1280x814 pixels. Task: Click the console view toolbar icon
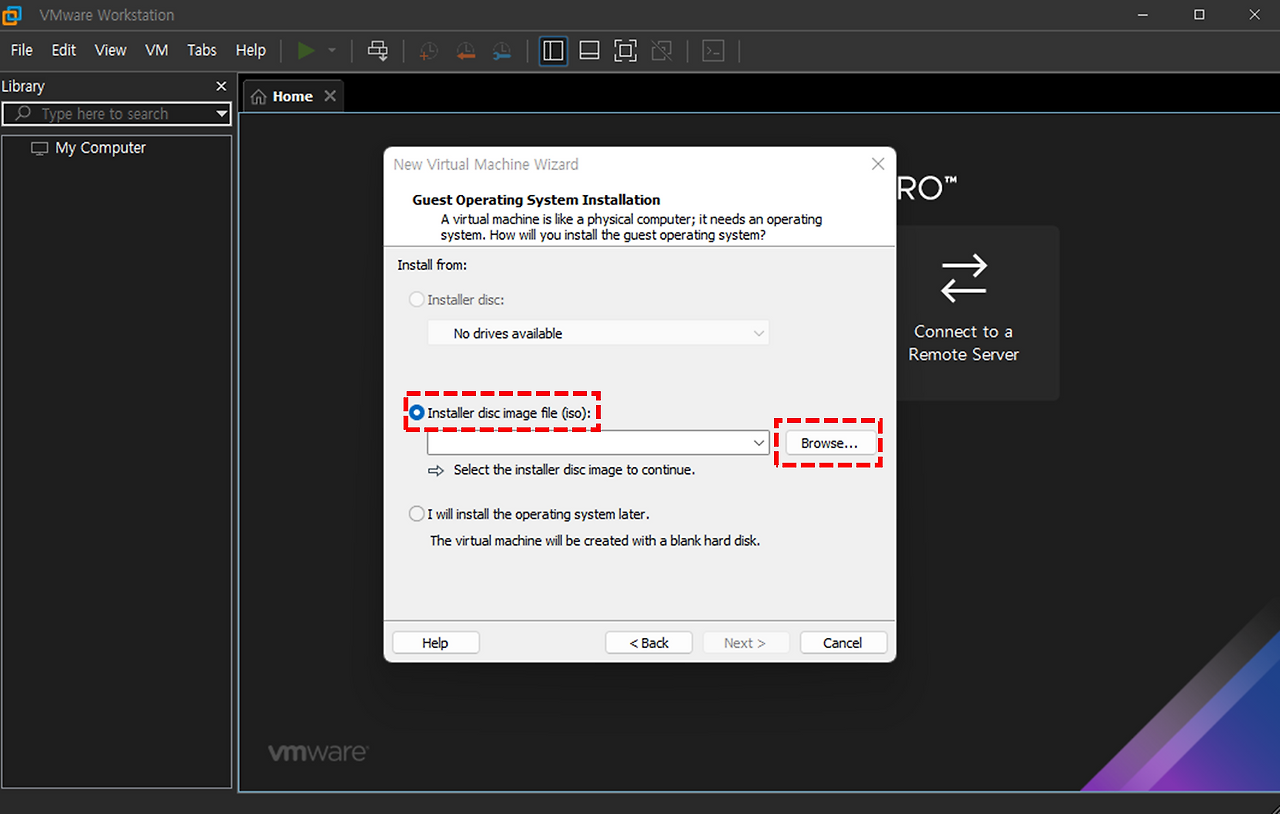point(713,51)
